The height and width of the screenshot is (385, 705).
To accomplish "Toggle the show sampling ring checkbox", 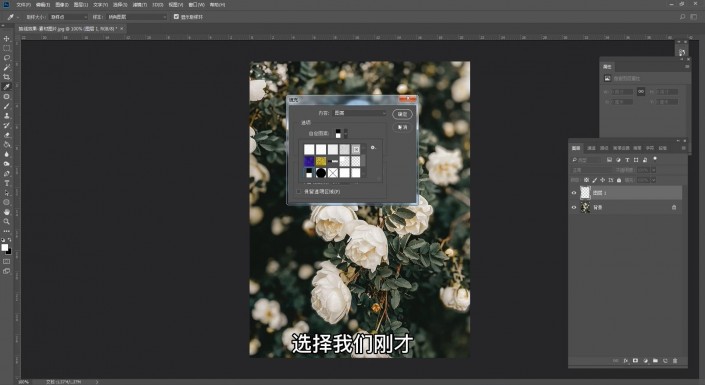I will pos(176,17).
